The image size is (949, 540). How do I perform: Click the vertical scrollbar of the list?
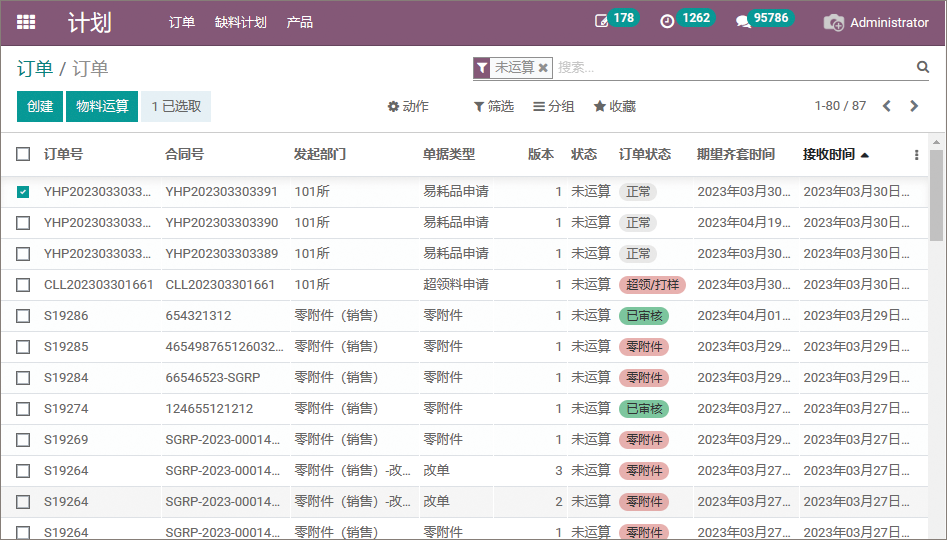936,200
